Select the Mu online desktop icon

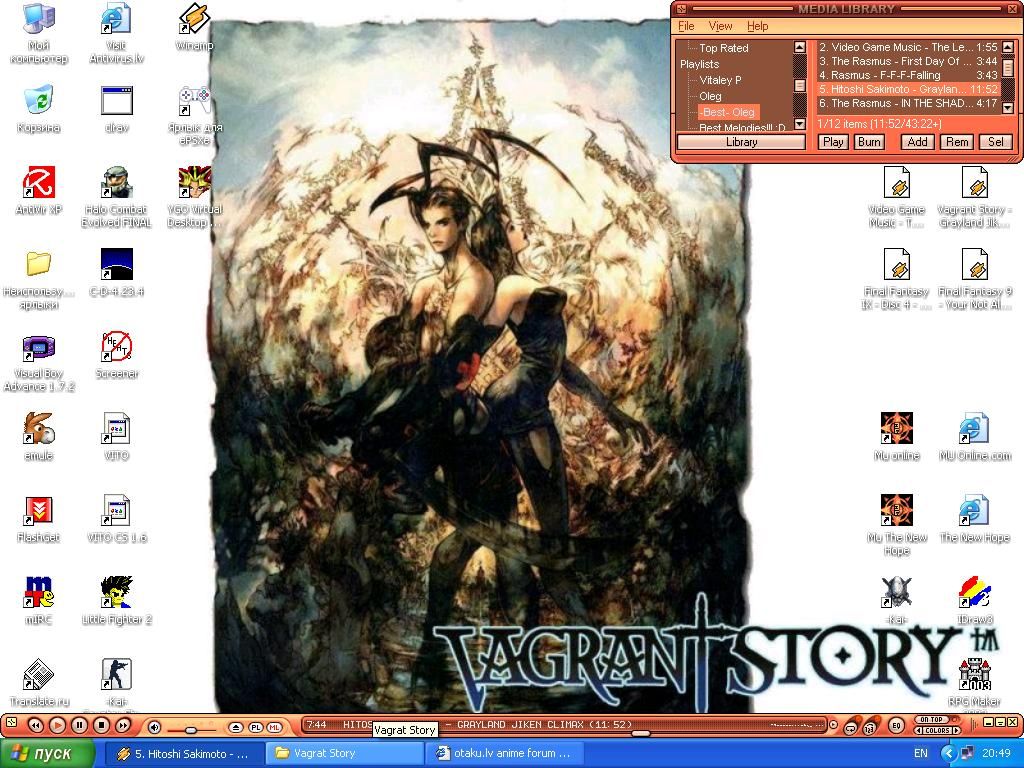click(x=897, y=436)
